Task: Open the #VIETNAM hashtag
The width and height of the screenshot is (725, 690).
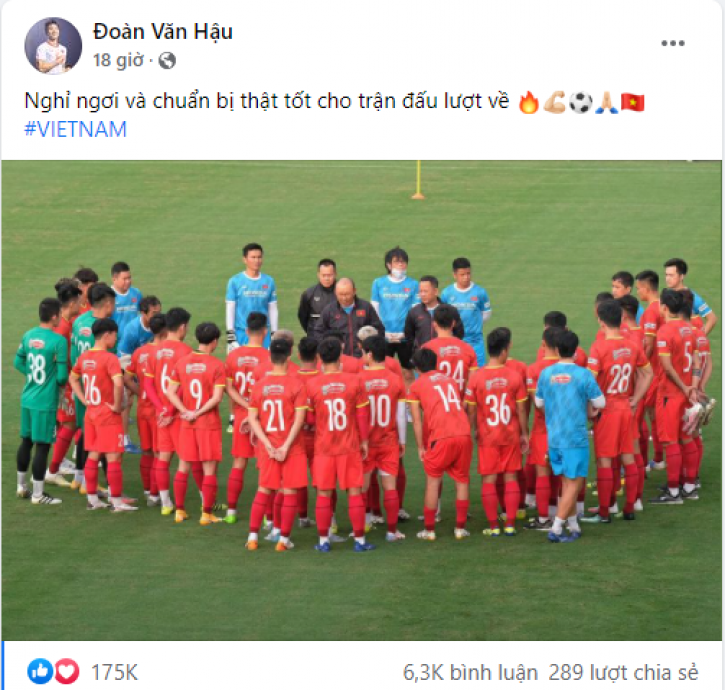Action: coord(75,129)
